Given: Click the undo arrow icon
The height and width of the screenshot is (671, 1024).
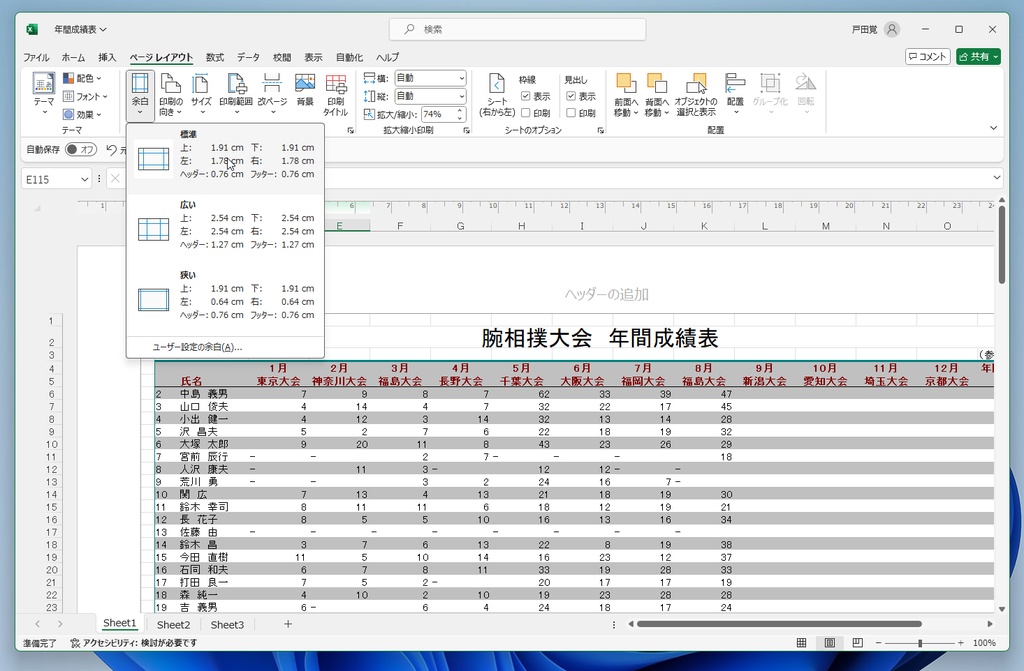Looking at the screenshot, I should (x=112, y=150).
